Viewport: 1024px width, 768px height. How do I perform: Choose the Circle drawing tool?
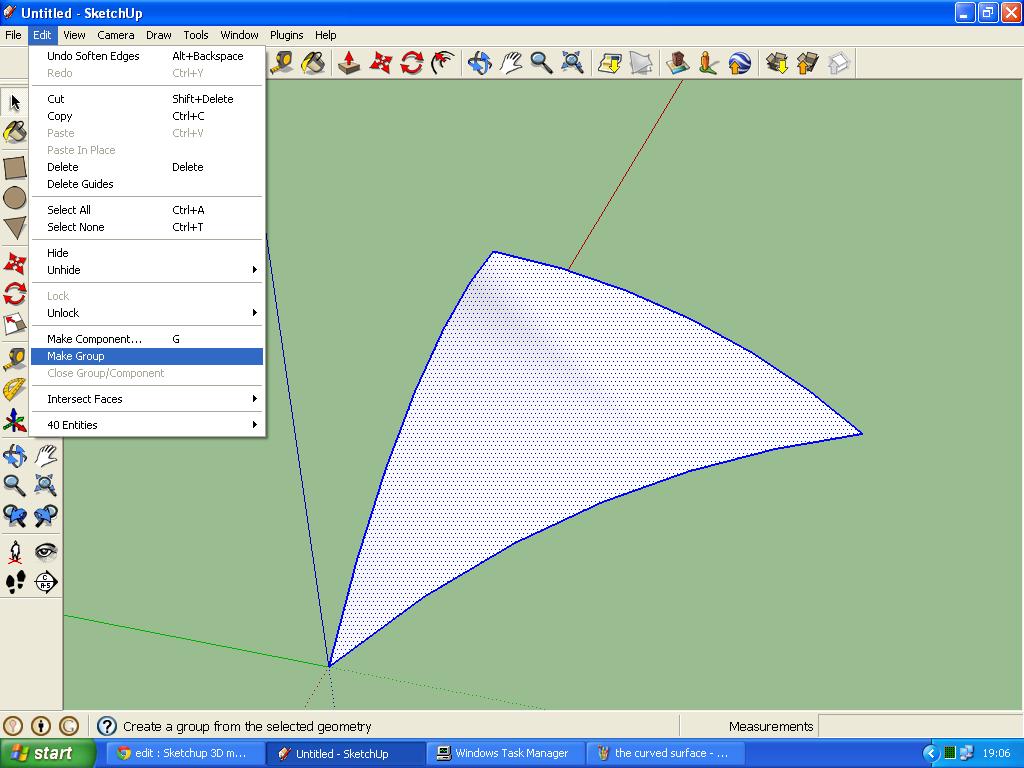click(14, 197)
